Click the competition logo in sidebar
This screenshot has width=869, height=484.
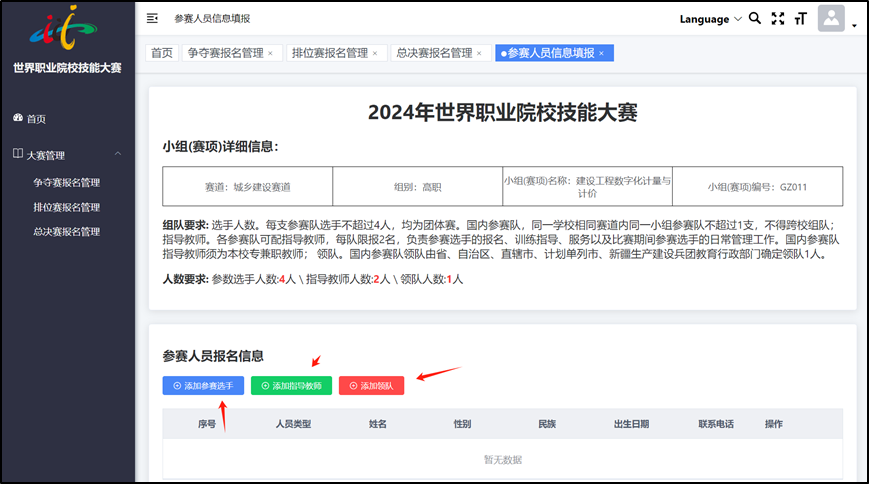tap(63, 27)
